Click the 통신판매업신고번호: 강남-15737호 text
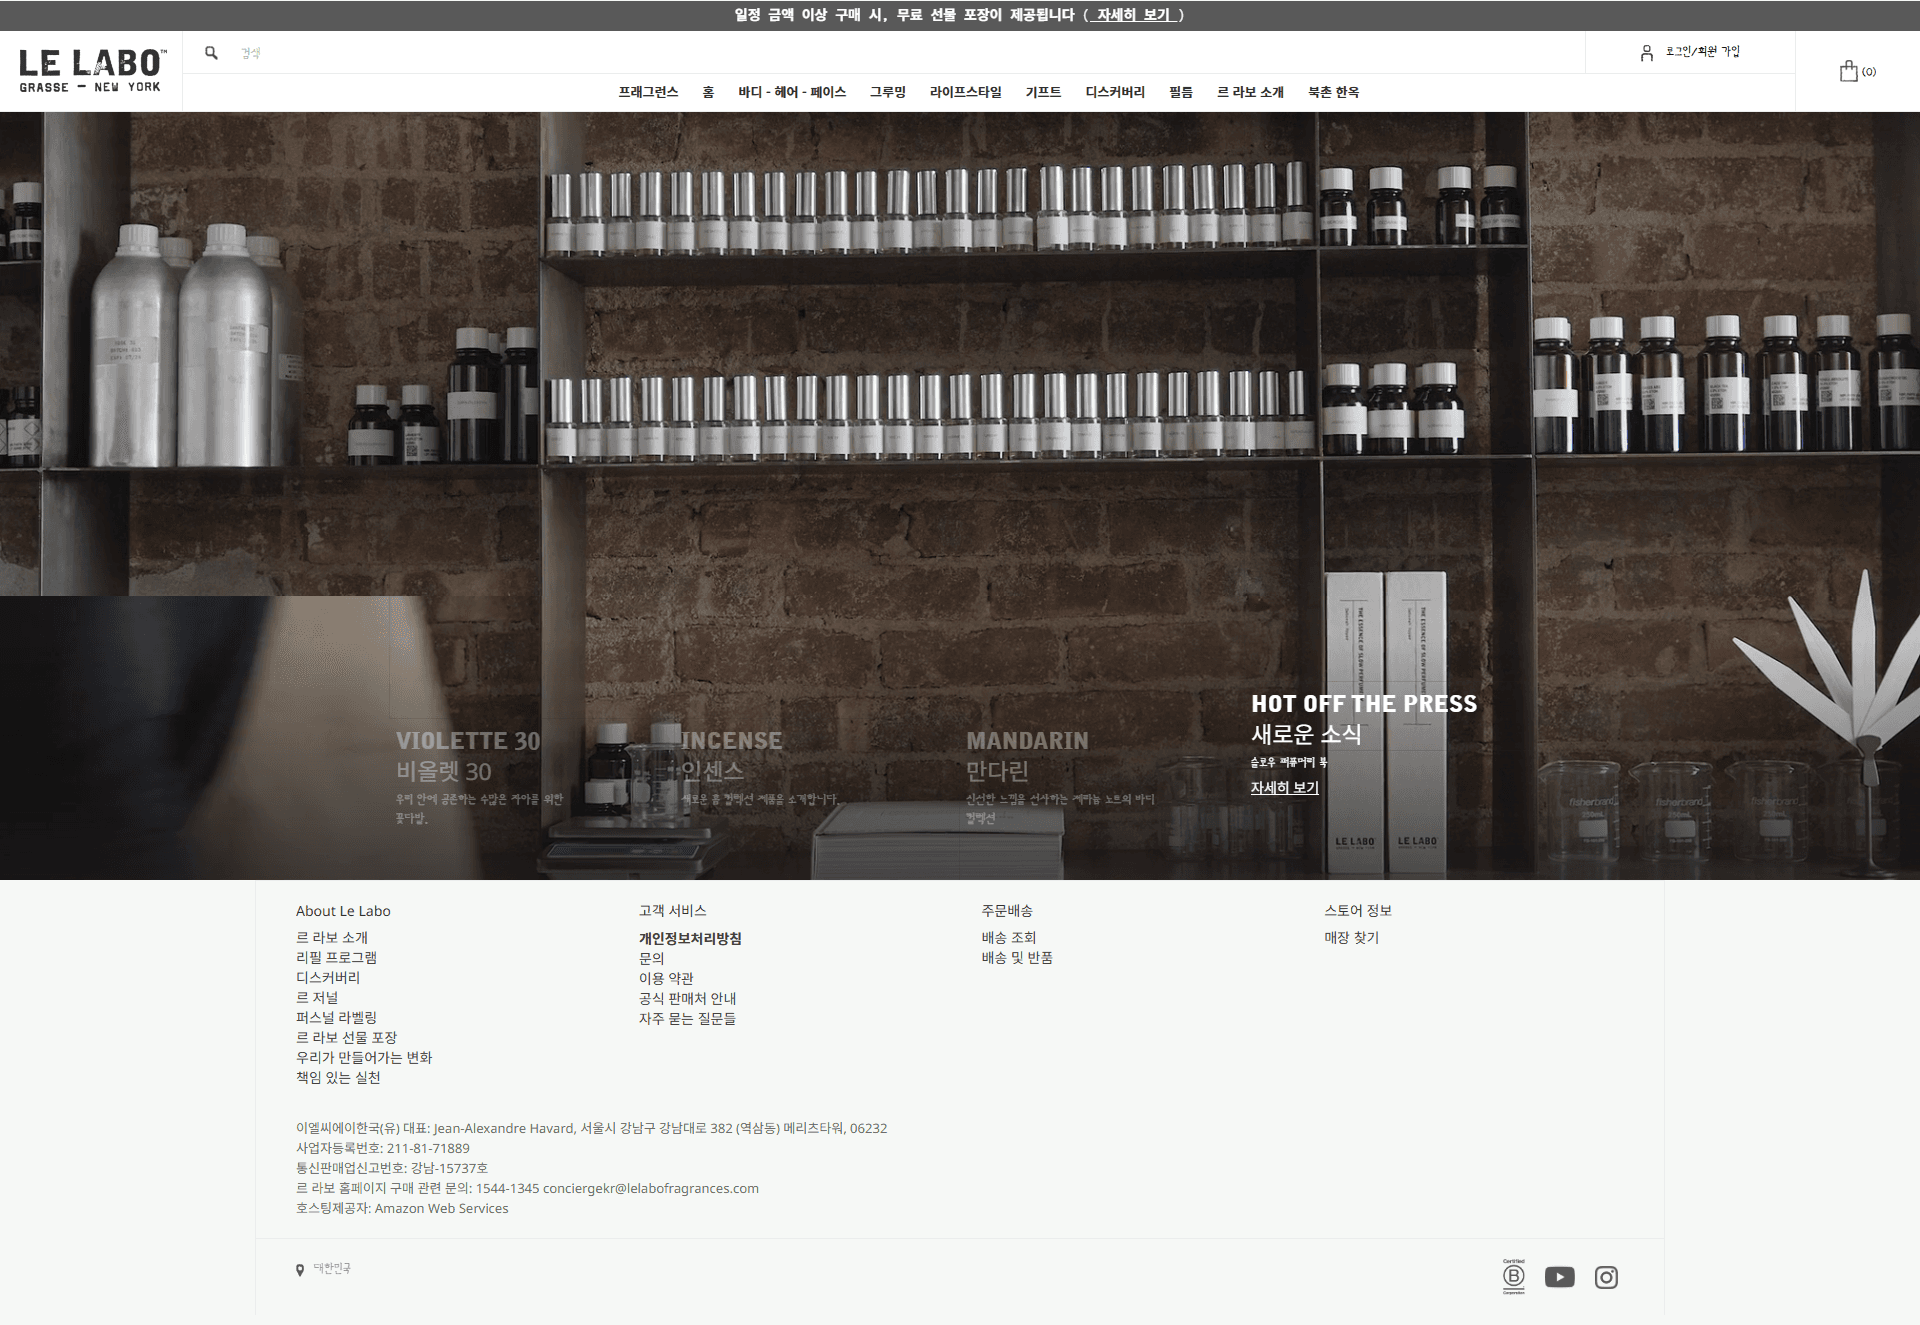1920x1325 pixels. point(392,1168)
